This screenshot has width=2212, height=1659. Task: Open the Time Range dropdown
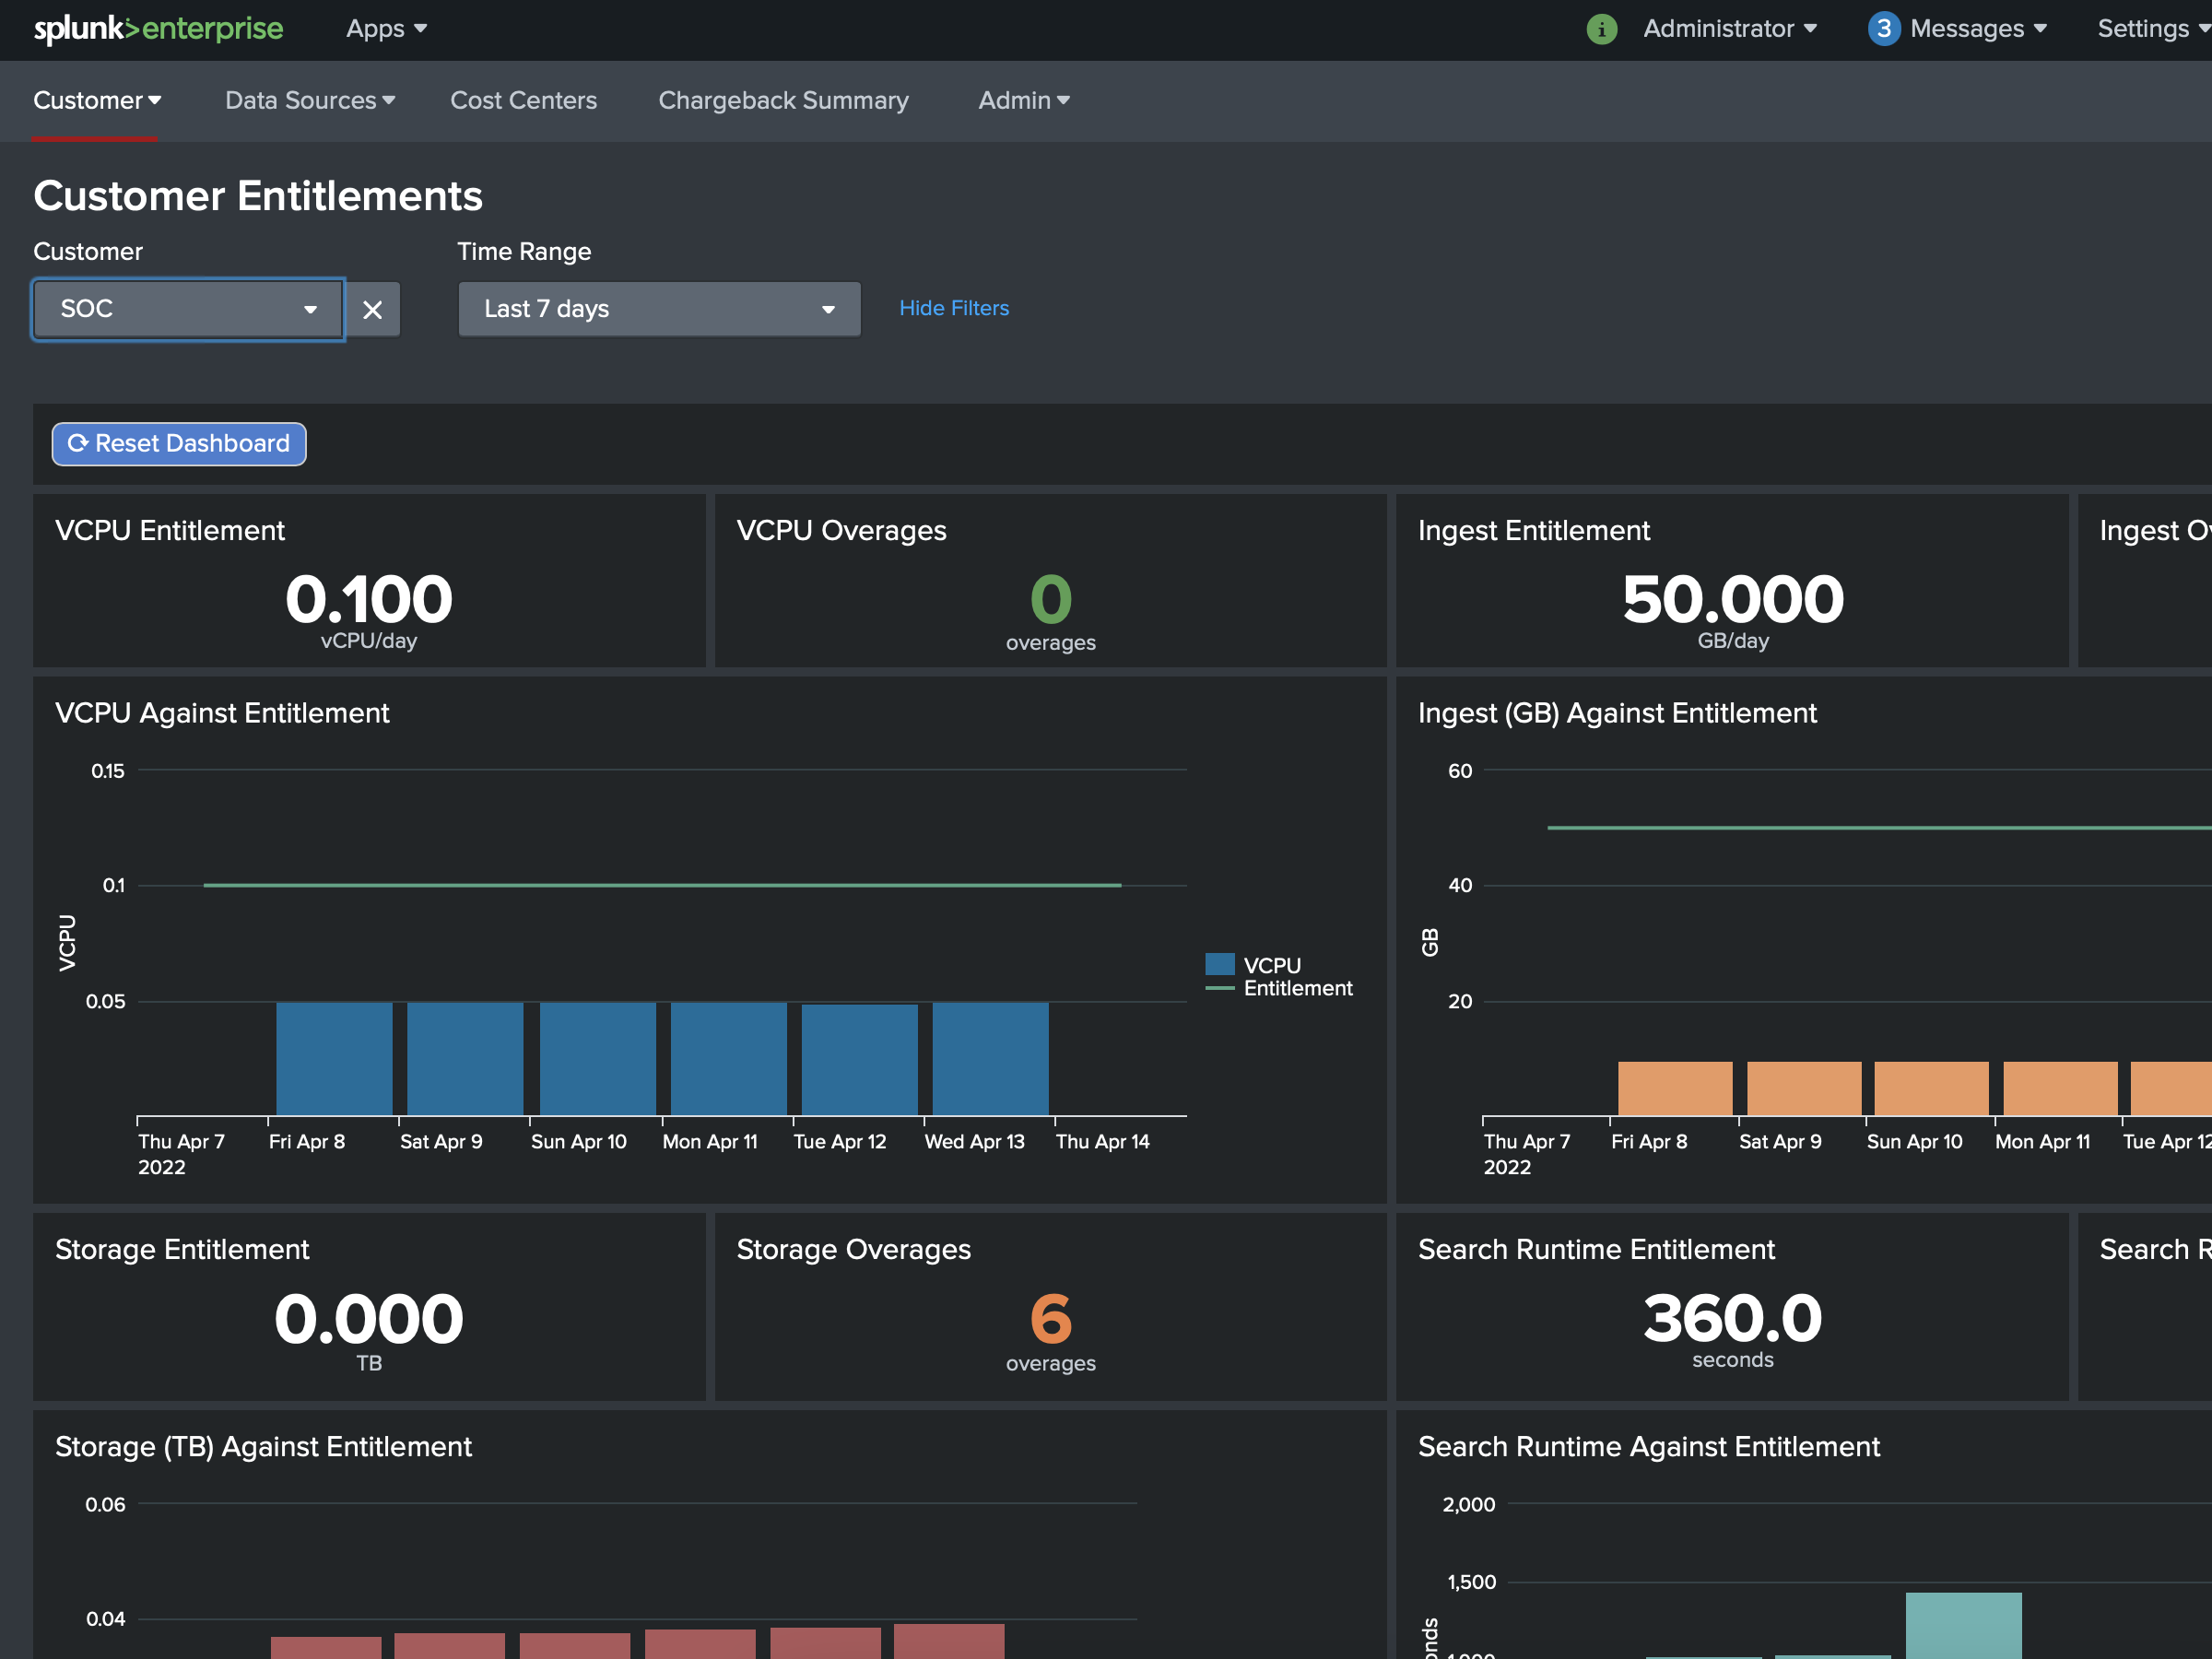pyautogui.click(x=659, y=309)
